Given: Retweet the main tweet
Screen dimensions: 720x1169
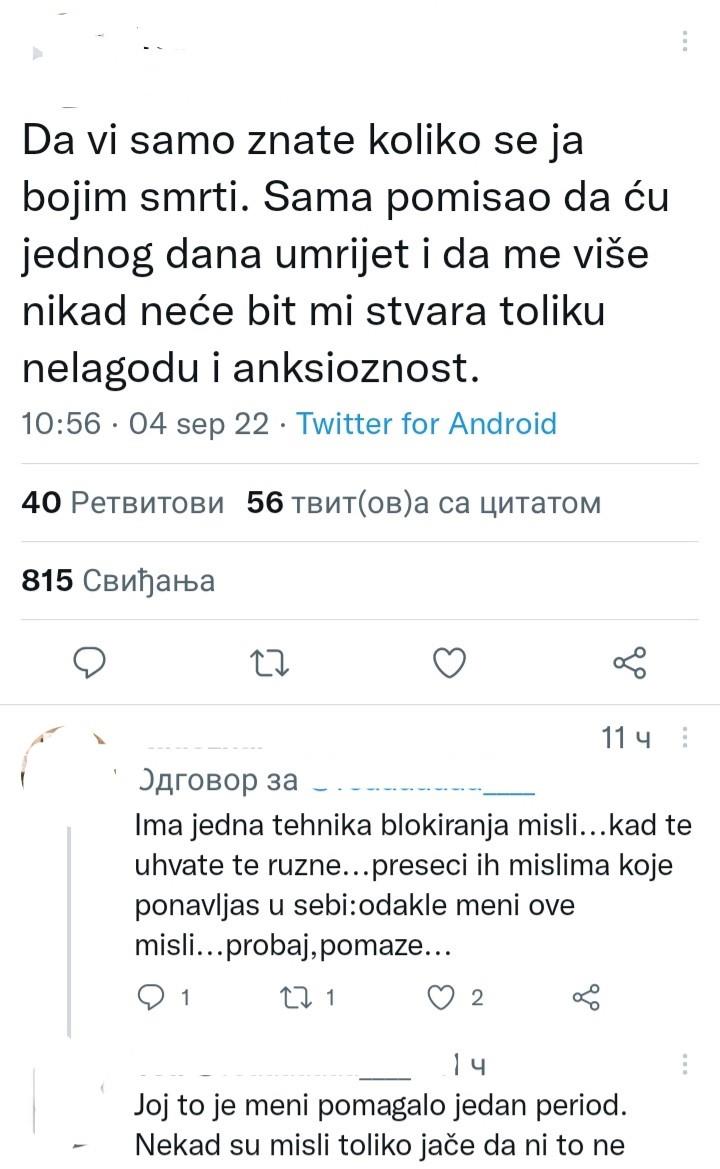Looking at the screenshot, I should (269, 662).
